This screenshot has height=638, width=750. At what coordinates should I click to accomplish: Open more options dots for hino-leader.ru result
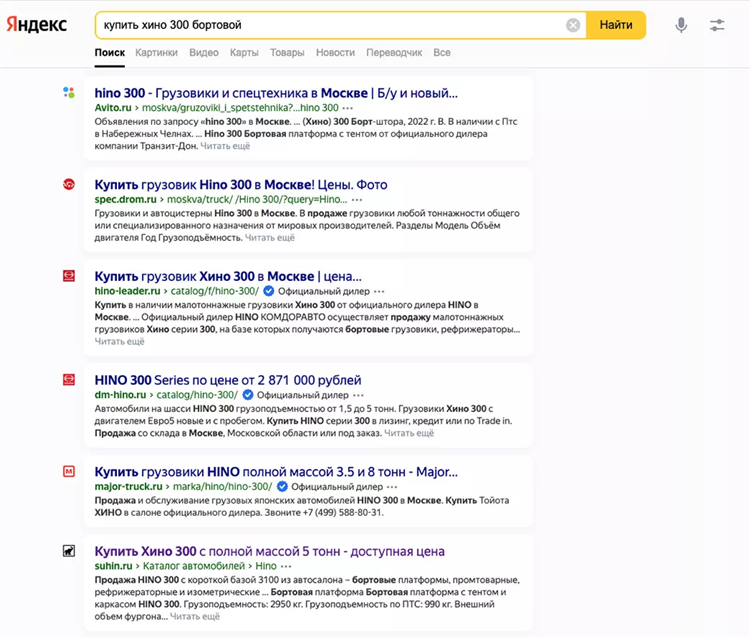(379, 291)
